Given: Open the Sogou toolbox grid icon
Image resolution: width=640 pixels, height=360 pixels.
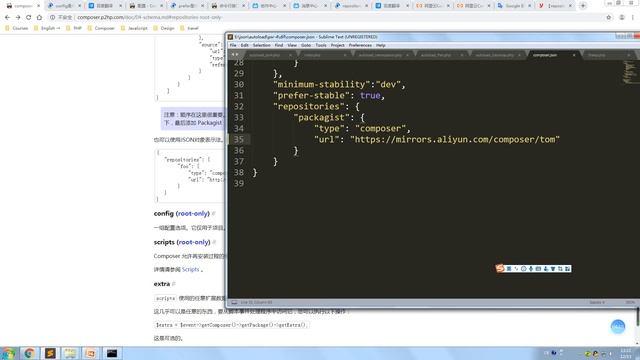Looking at the screenshot, I should [568, 269].
